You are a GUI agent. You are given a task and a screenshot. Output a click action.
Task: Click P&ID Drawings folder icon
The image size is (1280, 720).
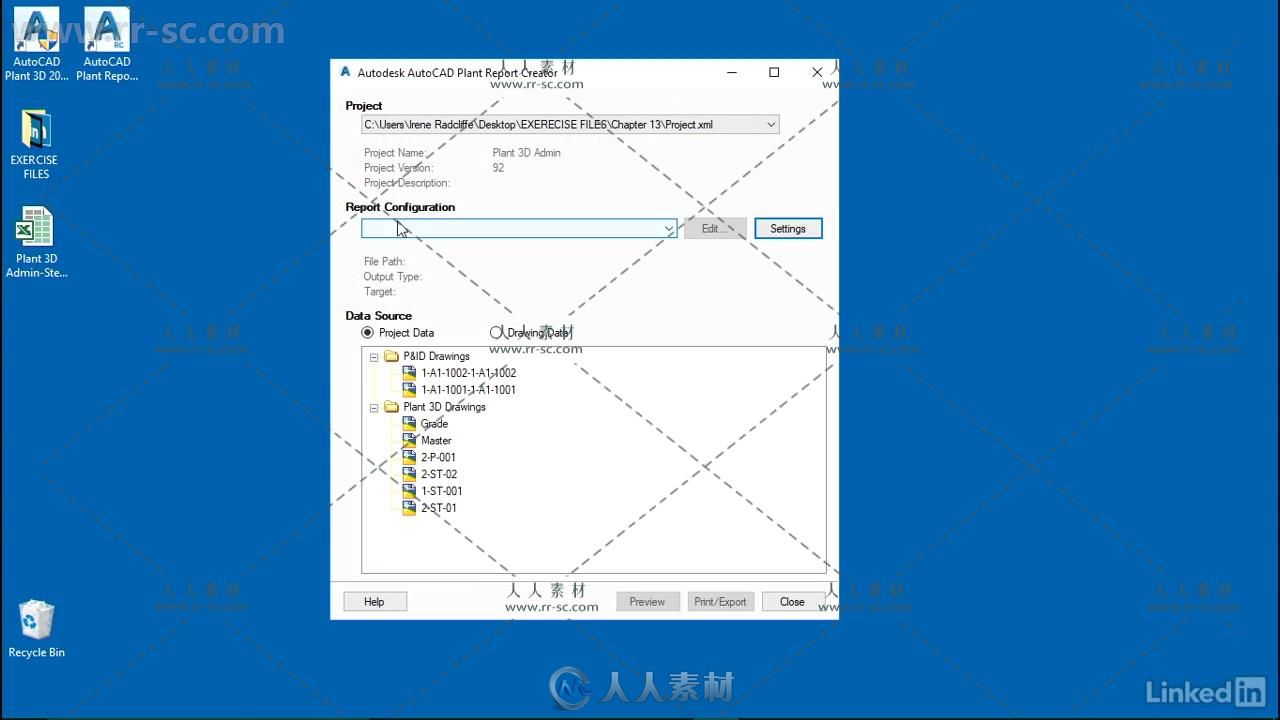click(x=392, y=356)
